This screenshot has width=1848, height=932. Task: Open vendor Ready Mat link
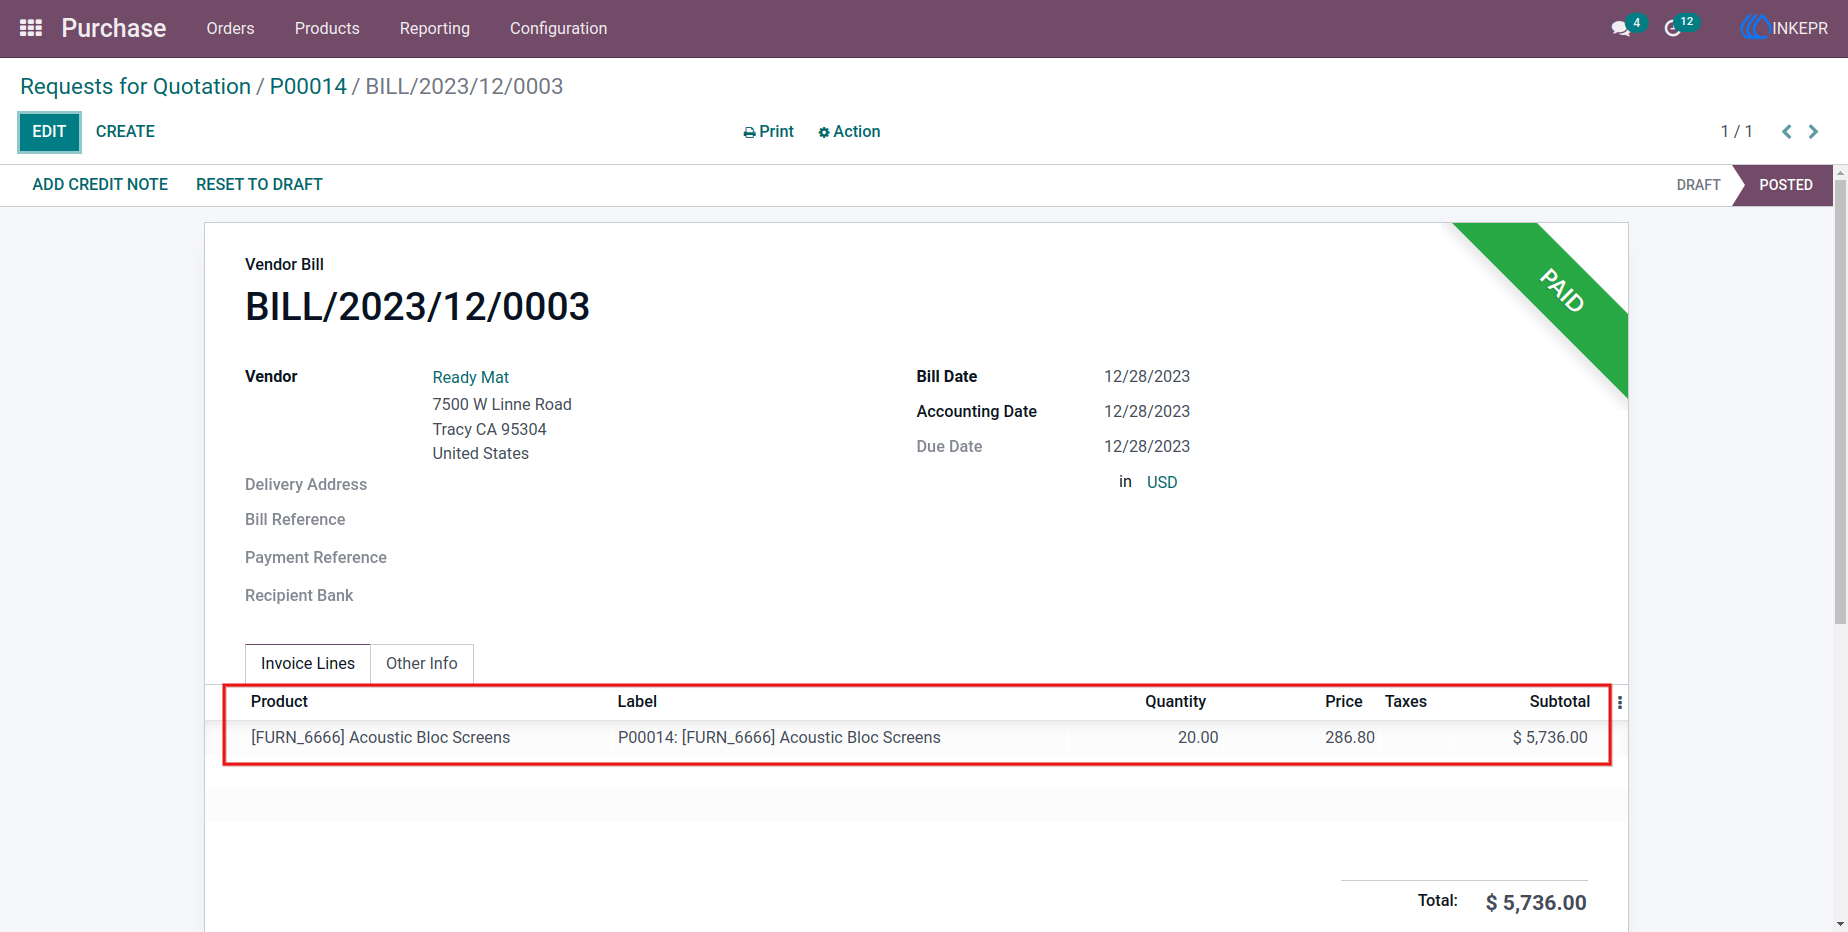471,377
